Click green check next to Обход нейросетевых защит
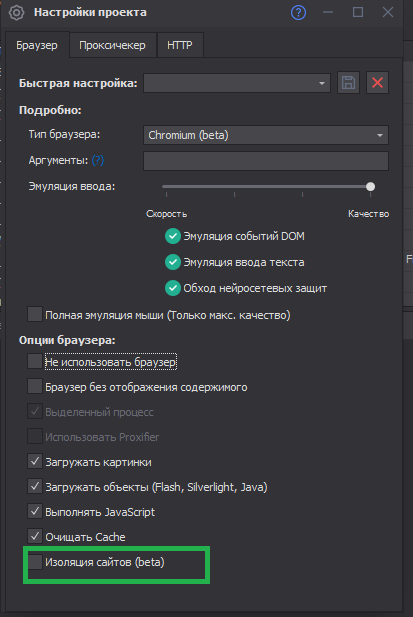This screenshot has height=617, width=413. (173, 288)
